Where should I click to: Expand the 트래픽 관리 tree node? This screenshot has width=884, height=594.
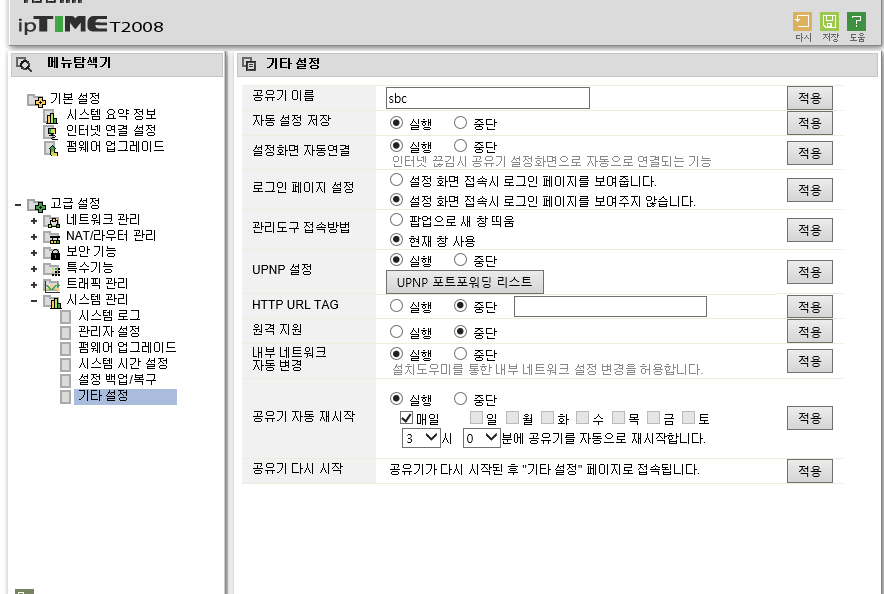coord(34,285)
